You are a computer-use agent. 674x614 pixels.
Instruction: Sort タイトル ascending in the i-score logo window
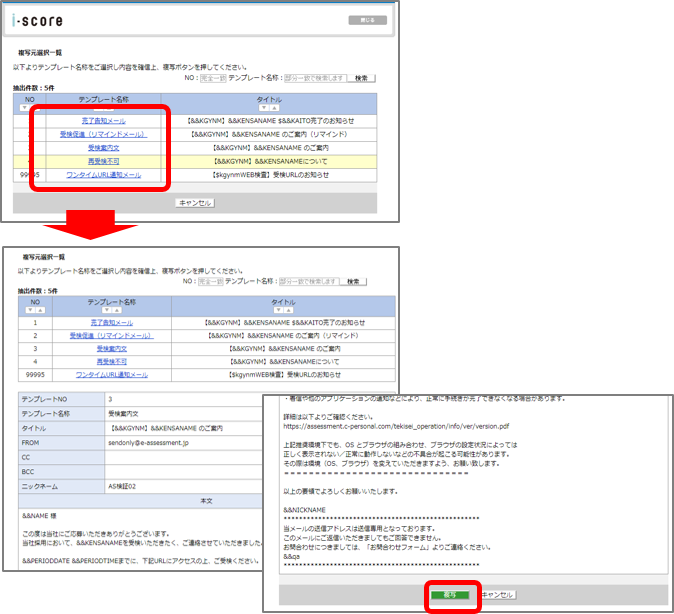tap(274, 108)
